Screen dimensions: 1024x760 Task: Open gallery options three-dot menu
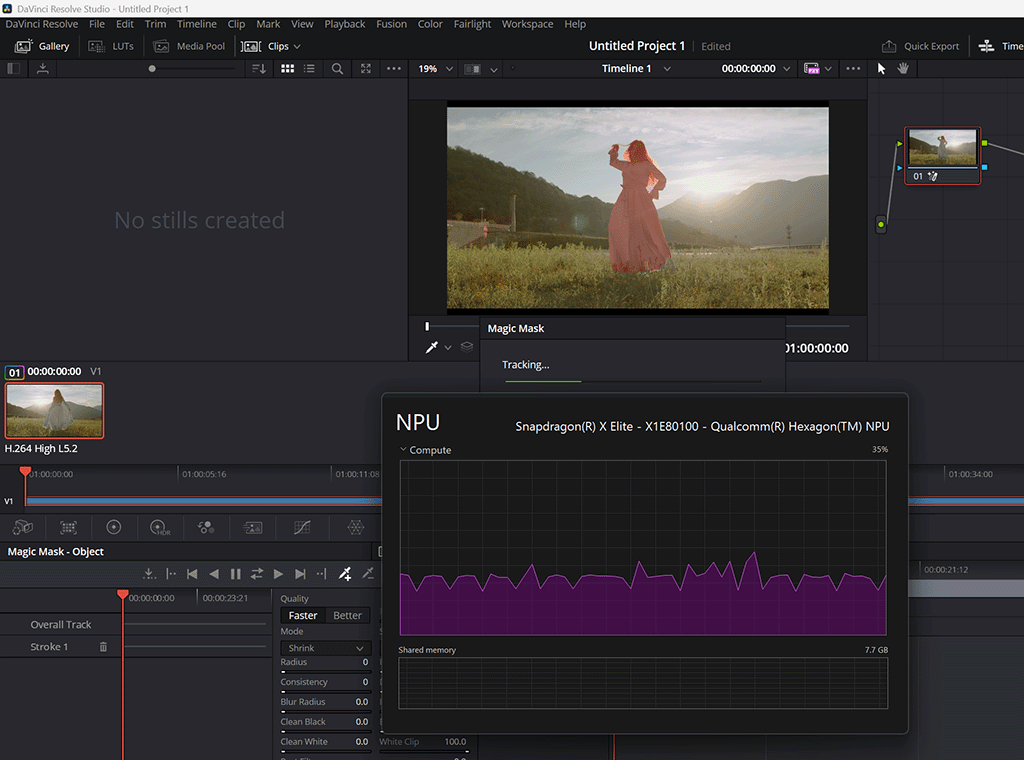click(x=394, y=69)
